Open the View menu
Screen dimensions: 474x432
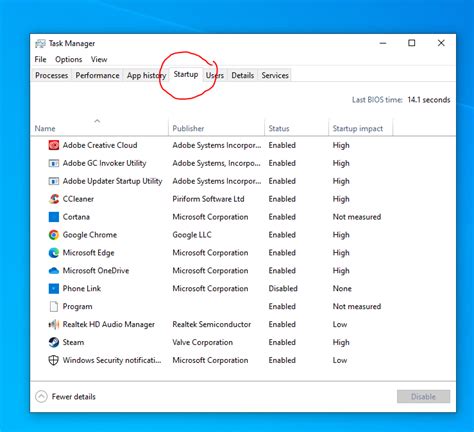[99, 60]
